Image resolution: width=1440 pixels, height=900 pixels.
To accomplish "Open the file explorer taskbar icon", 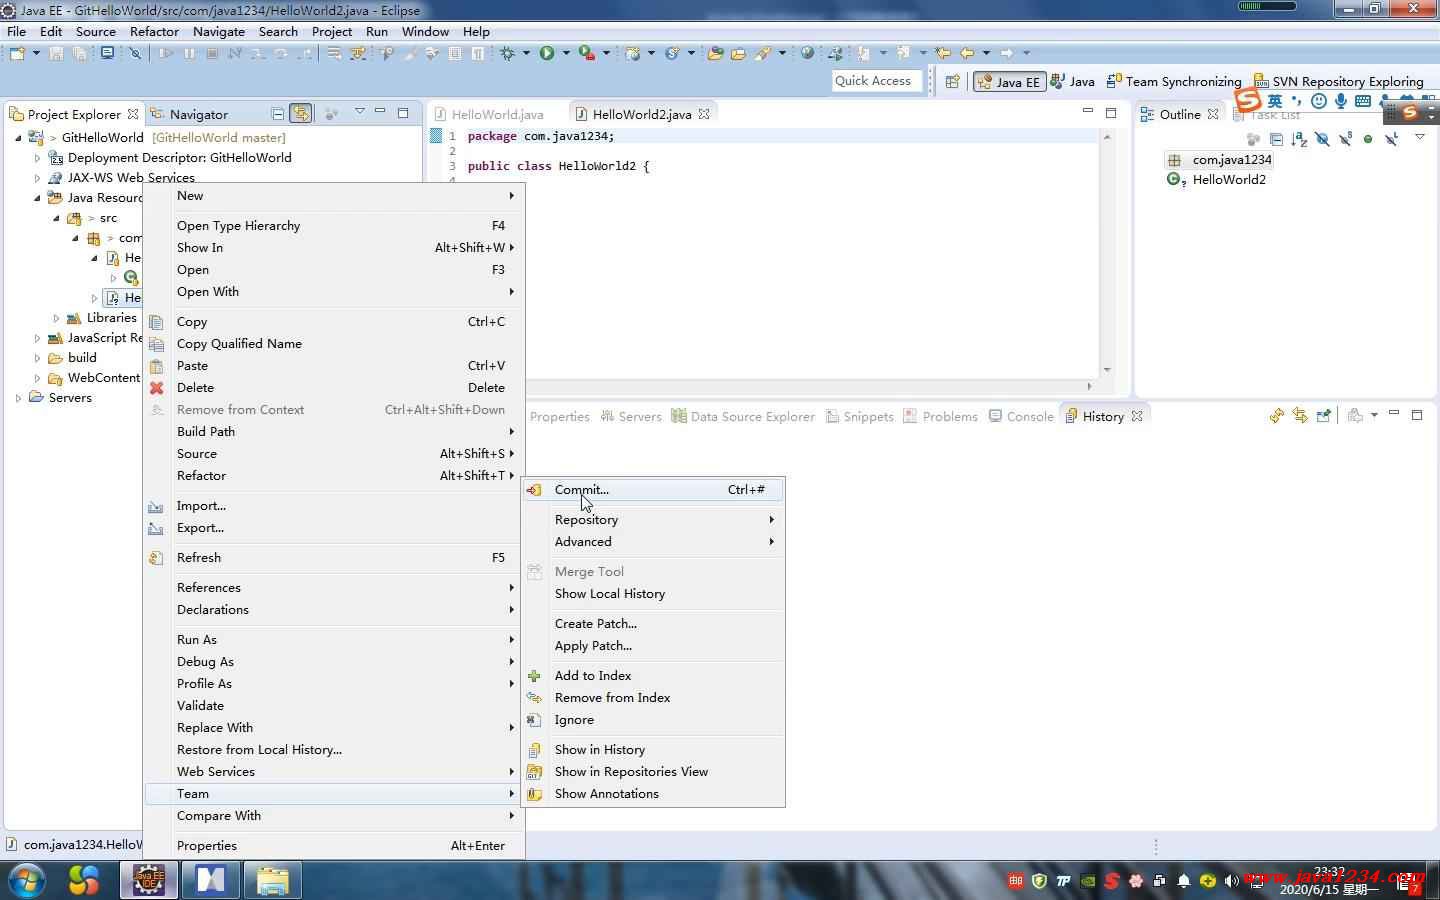I will (272, 880).
